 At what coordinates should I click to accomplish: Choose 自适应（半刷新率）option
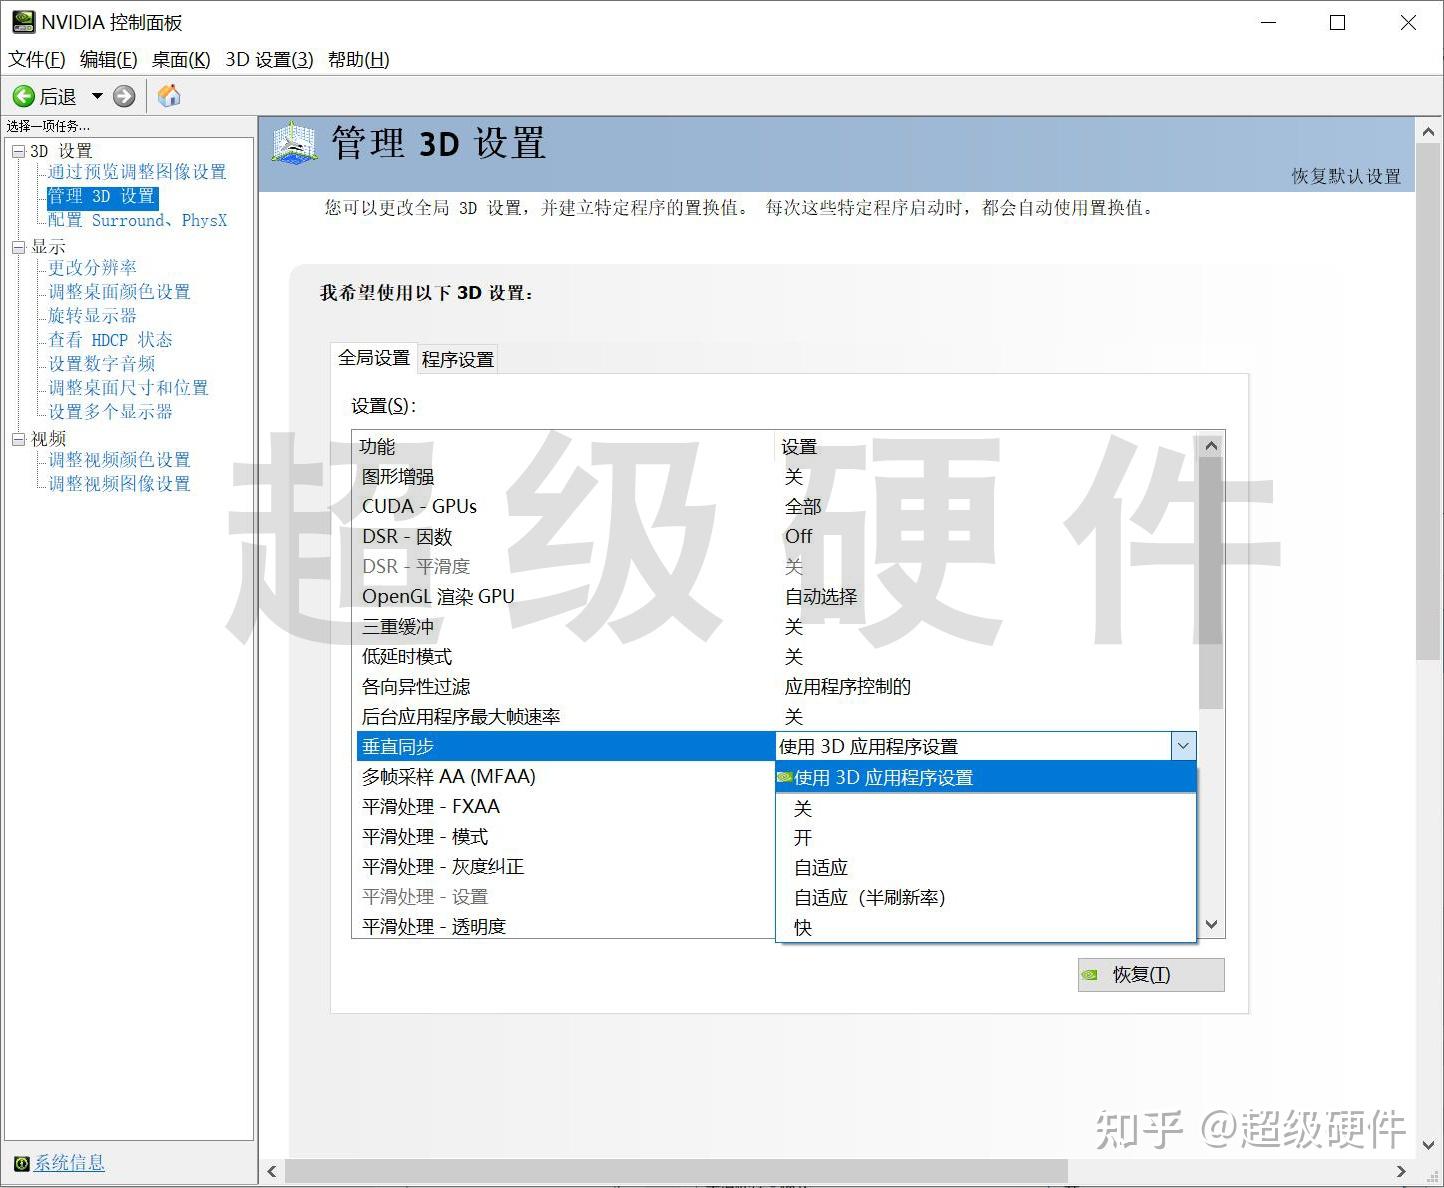[986, 898]
